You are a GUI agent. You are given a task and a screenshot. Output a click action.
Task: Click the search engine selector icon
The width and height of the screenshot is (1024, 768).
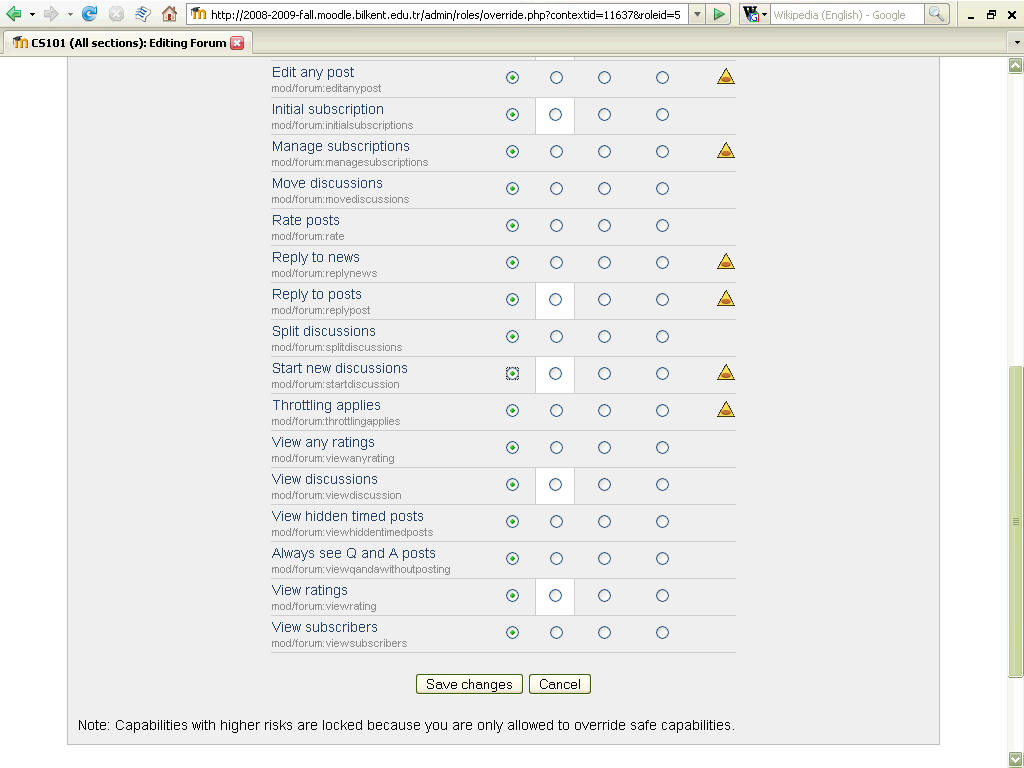(754, 14)
